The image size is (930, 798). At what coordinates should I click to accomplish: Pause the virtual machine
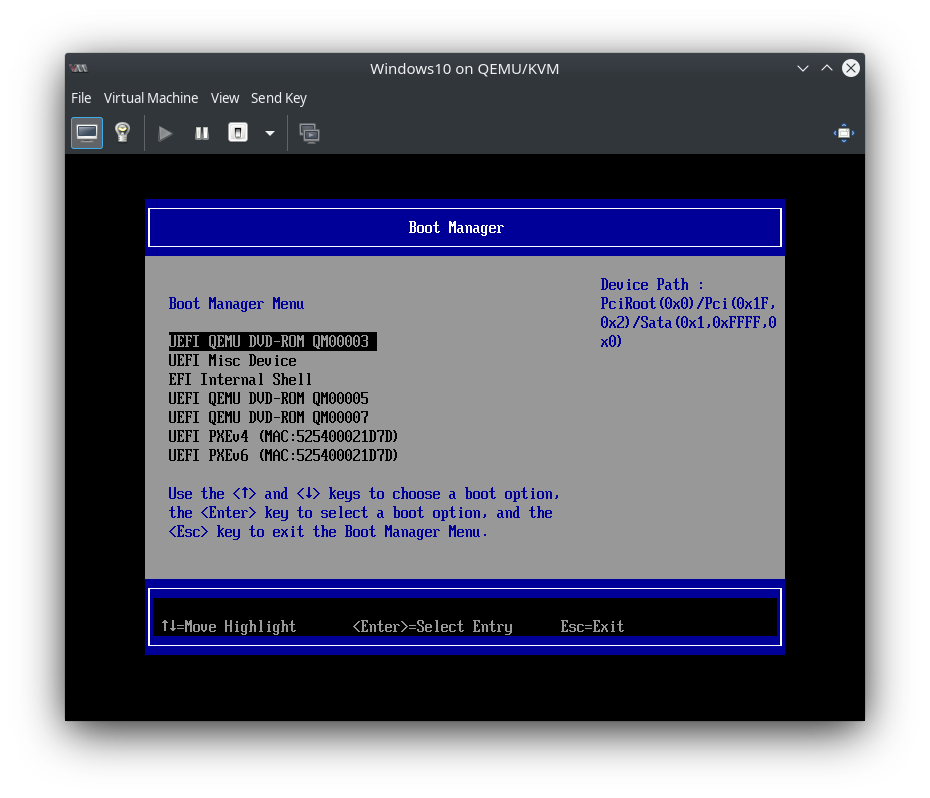click(202, 133)
